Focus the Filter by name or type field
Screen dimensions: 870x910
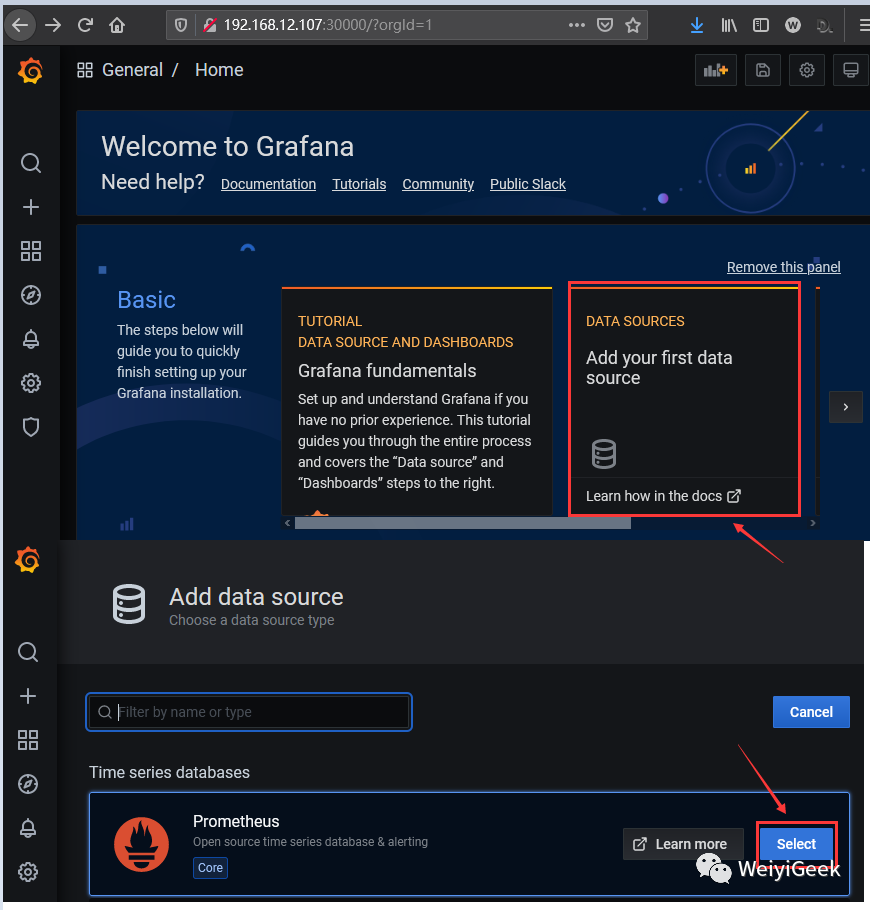tap(249, 712)
